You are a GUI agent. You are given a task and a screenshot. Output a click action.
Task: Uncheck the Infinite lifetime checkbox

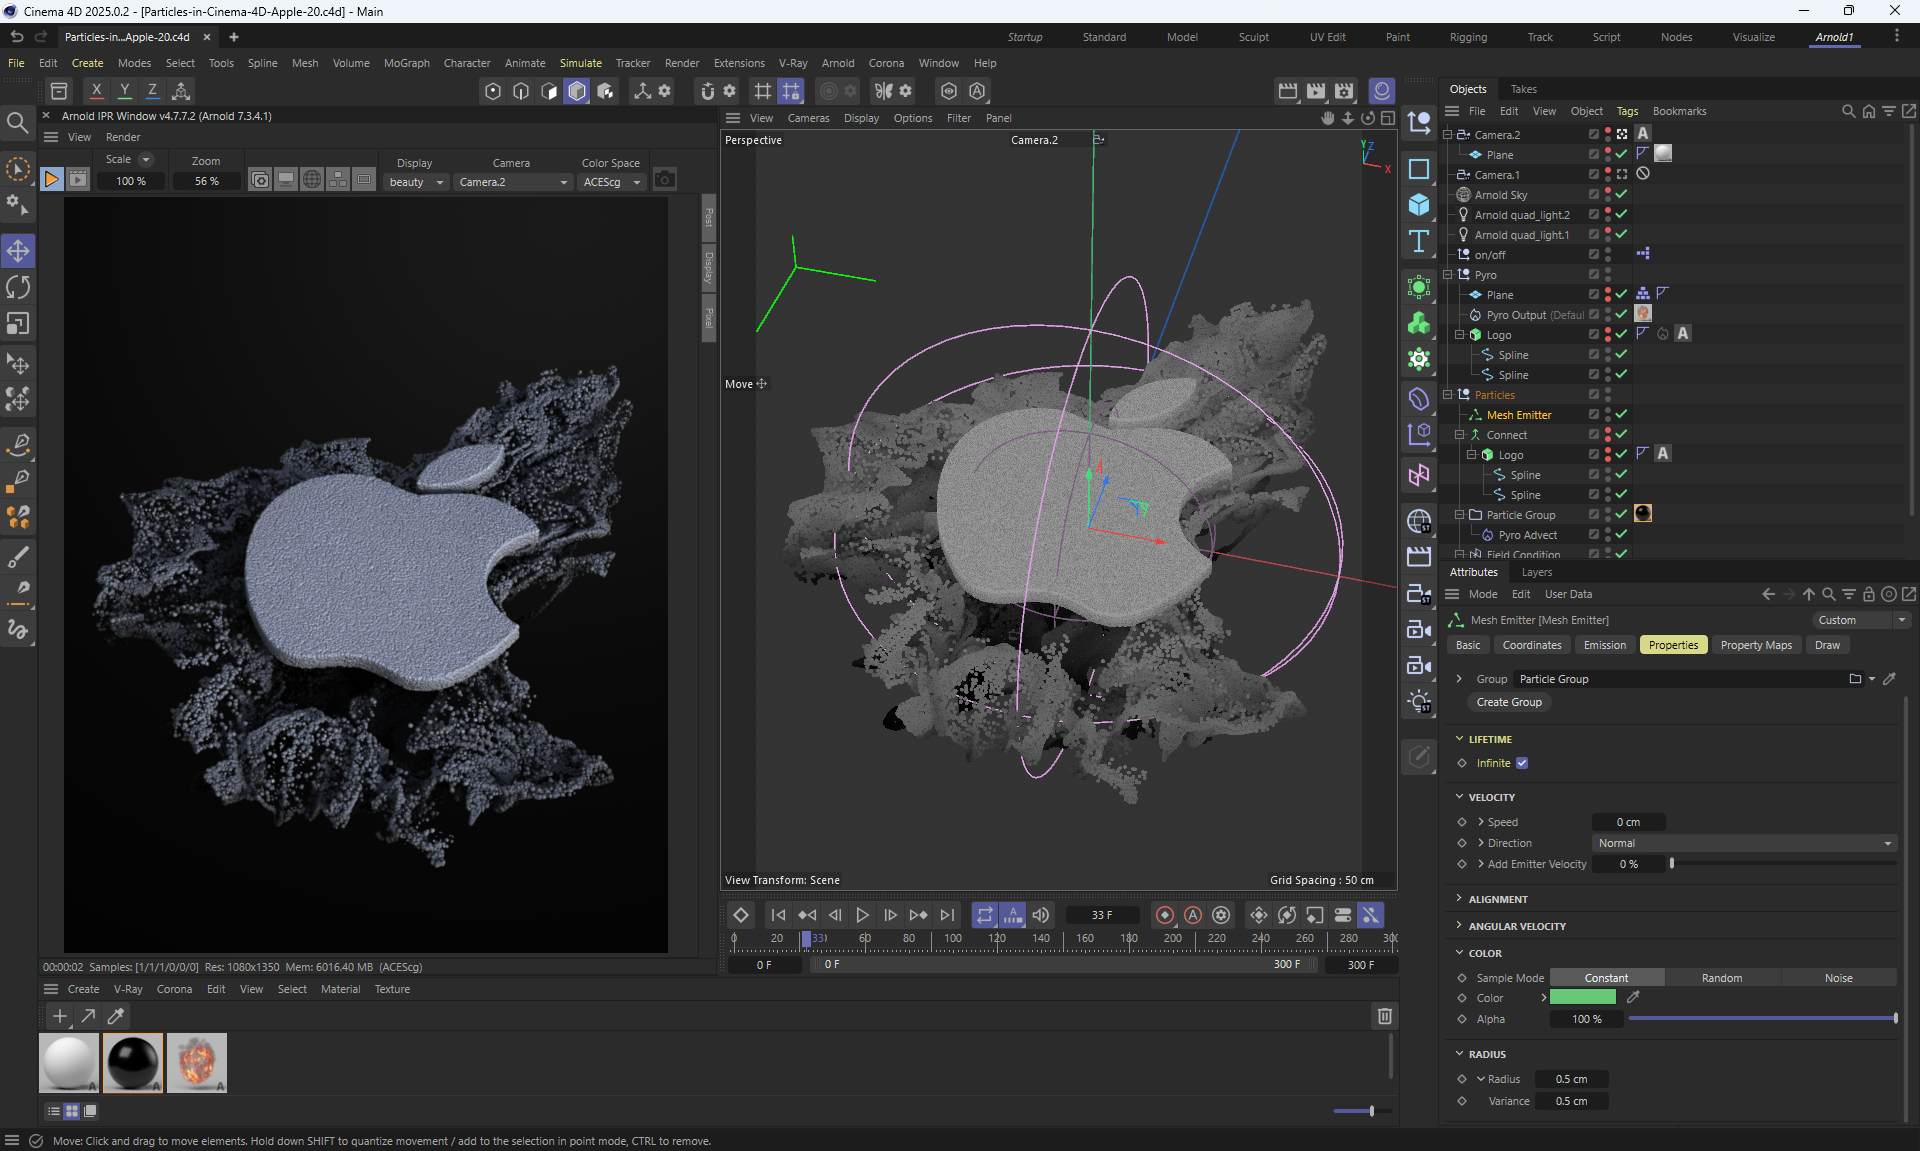point(1522,763)
